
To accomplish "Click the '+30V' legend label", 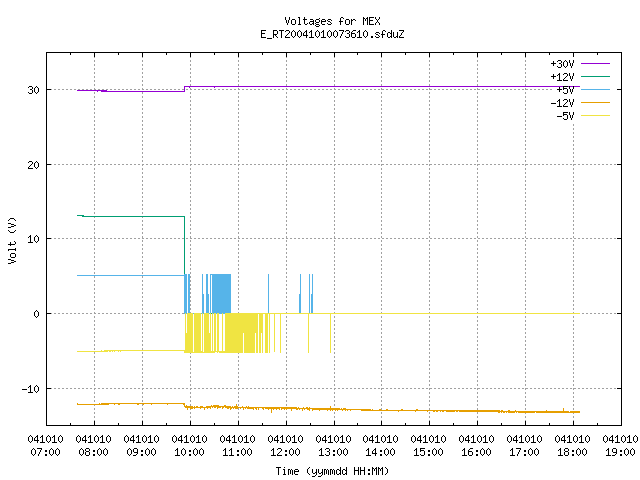I will click(562, 64).
